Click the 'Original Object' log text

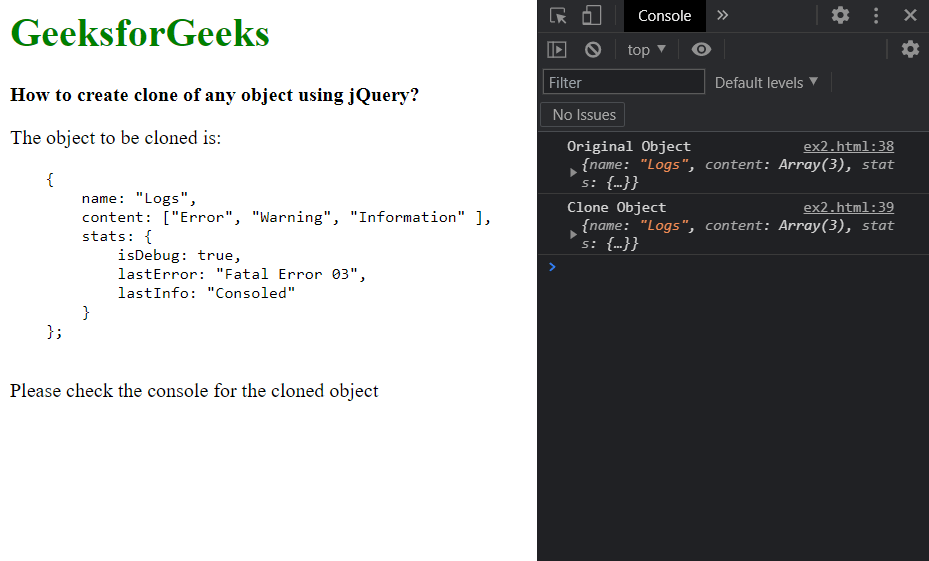click(629, 146)
